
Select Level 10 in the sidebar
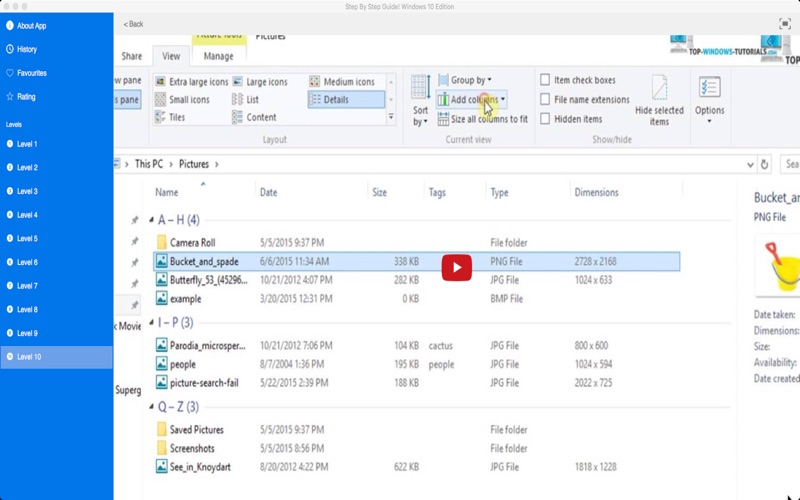[x=56, y=357]
